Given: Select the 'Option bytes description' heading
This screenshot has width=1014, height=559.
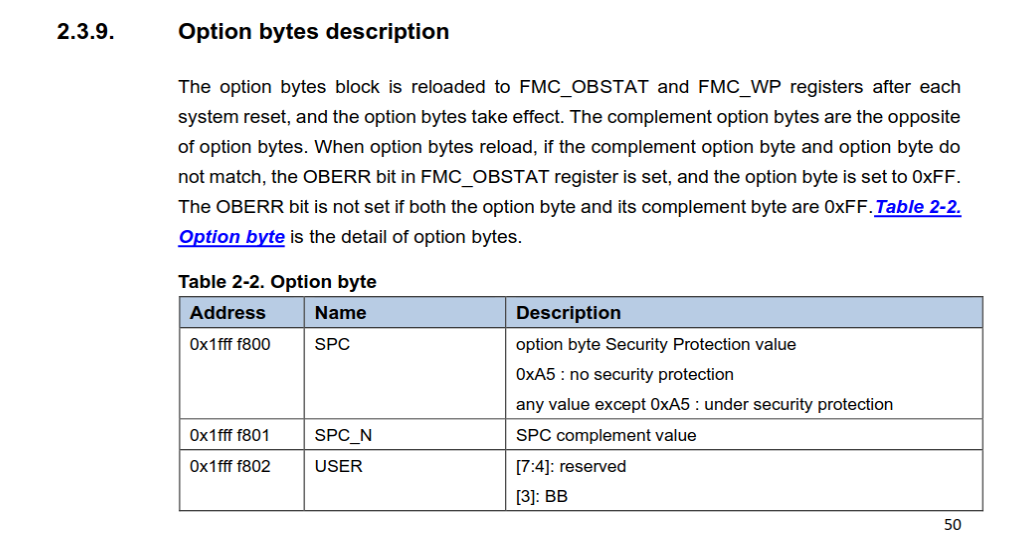Looking at the screenshot, I should point(314,32).
